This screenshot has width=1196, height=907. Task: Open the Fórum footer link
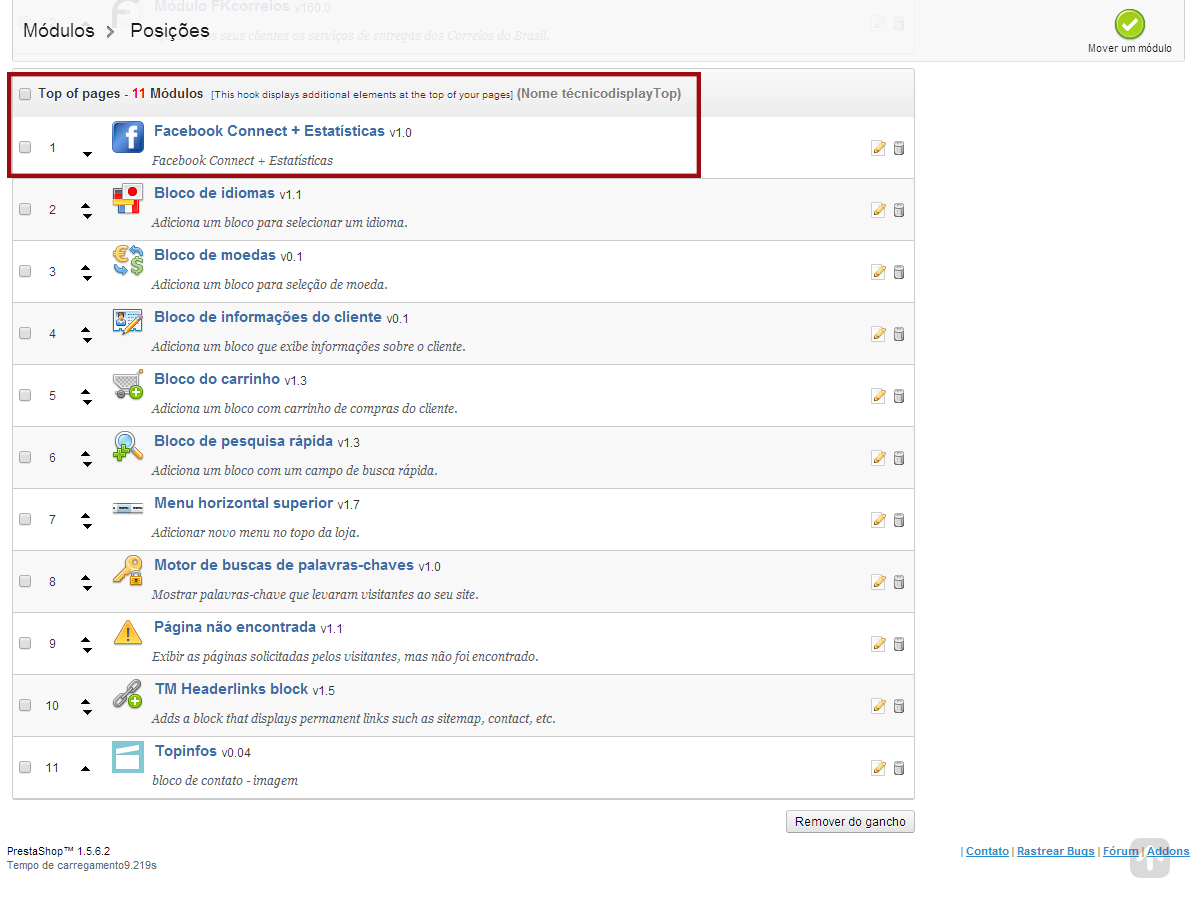point(1120,851)
